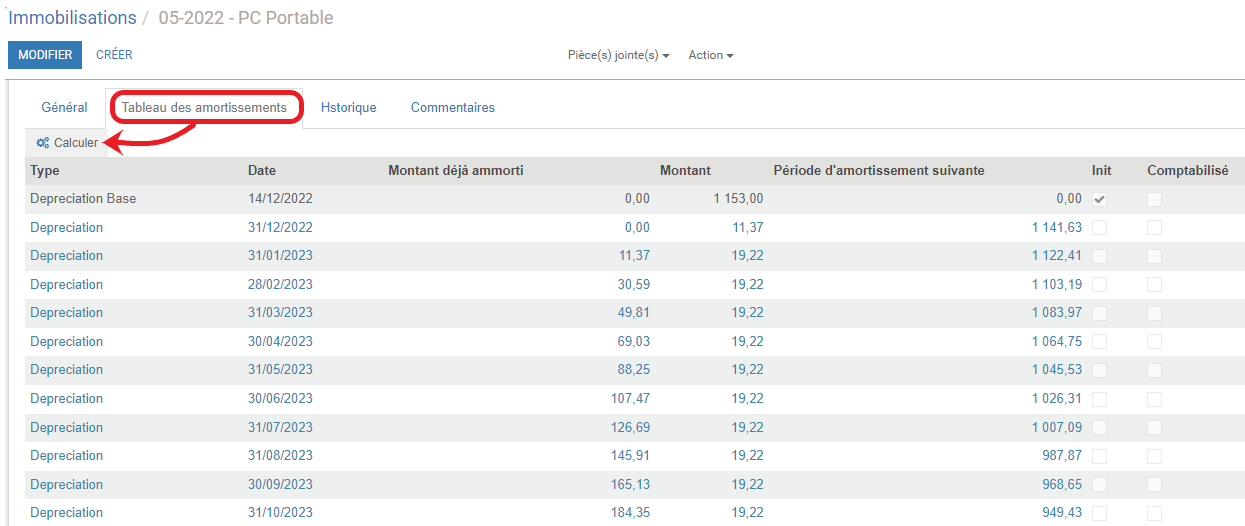This screenshot has width=1245, height=526.
Task: Click the CRÉER button
Action: pos(114,55)
